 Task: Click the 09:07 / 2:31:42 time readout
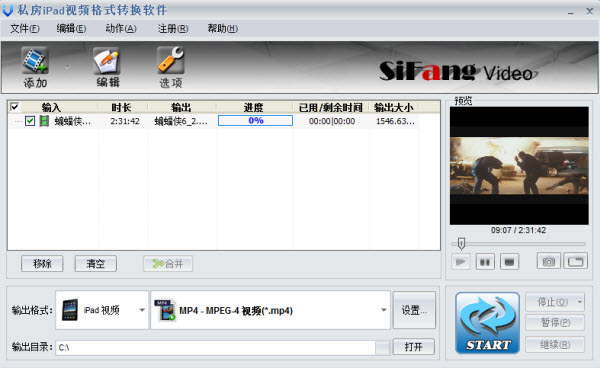tap(518, 230)
